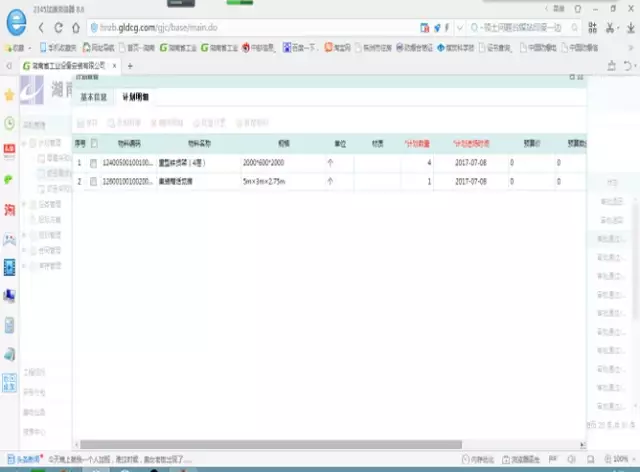Switch to the 基本信息 tab
This screenshot has width=640, height=472.
click(93, 98)
